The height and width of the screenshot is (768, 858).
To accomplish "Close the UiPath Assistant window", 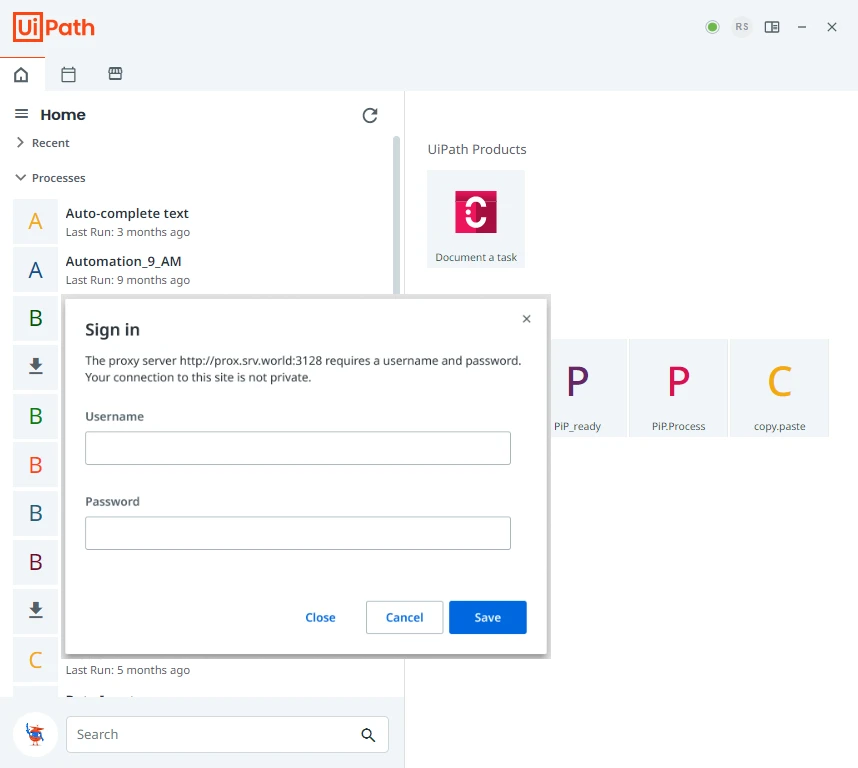I will pyautogui.click(x=832, y=27).
